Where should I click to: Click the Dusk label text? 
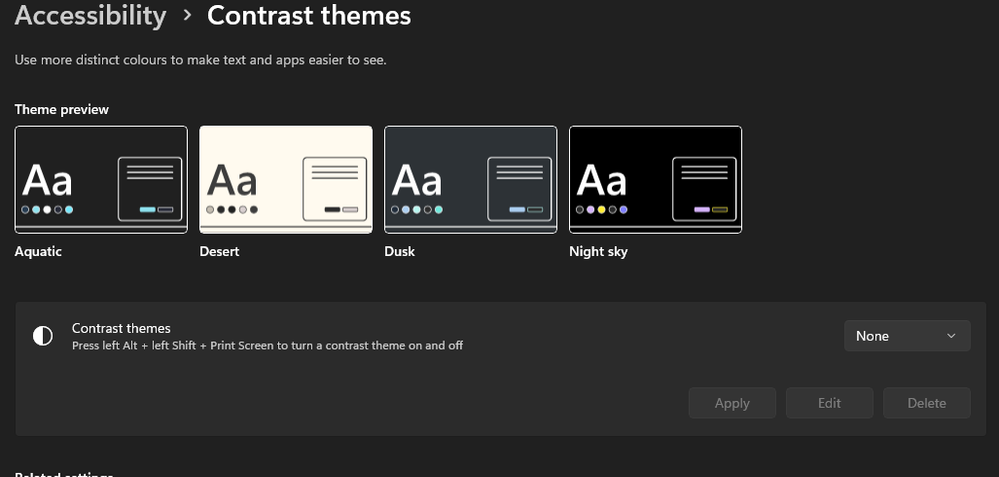click(x=399, y=252)
